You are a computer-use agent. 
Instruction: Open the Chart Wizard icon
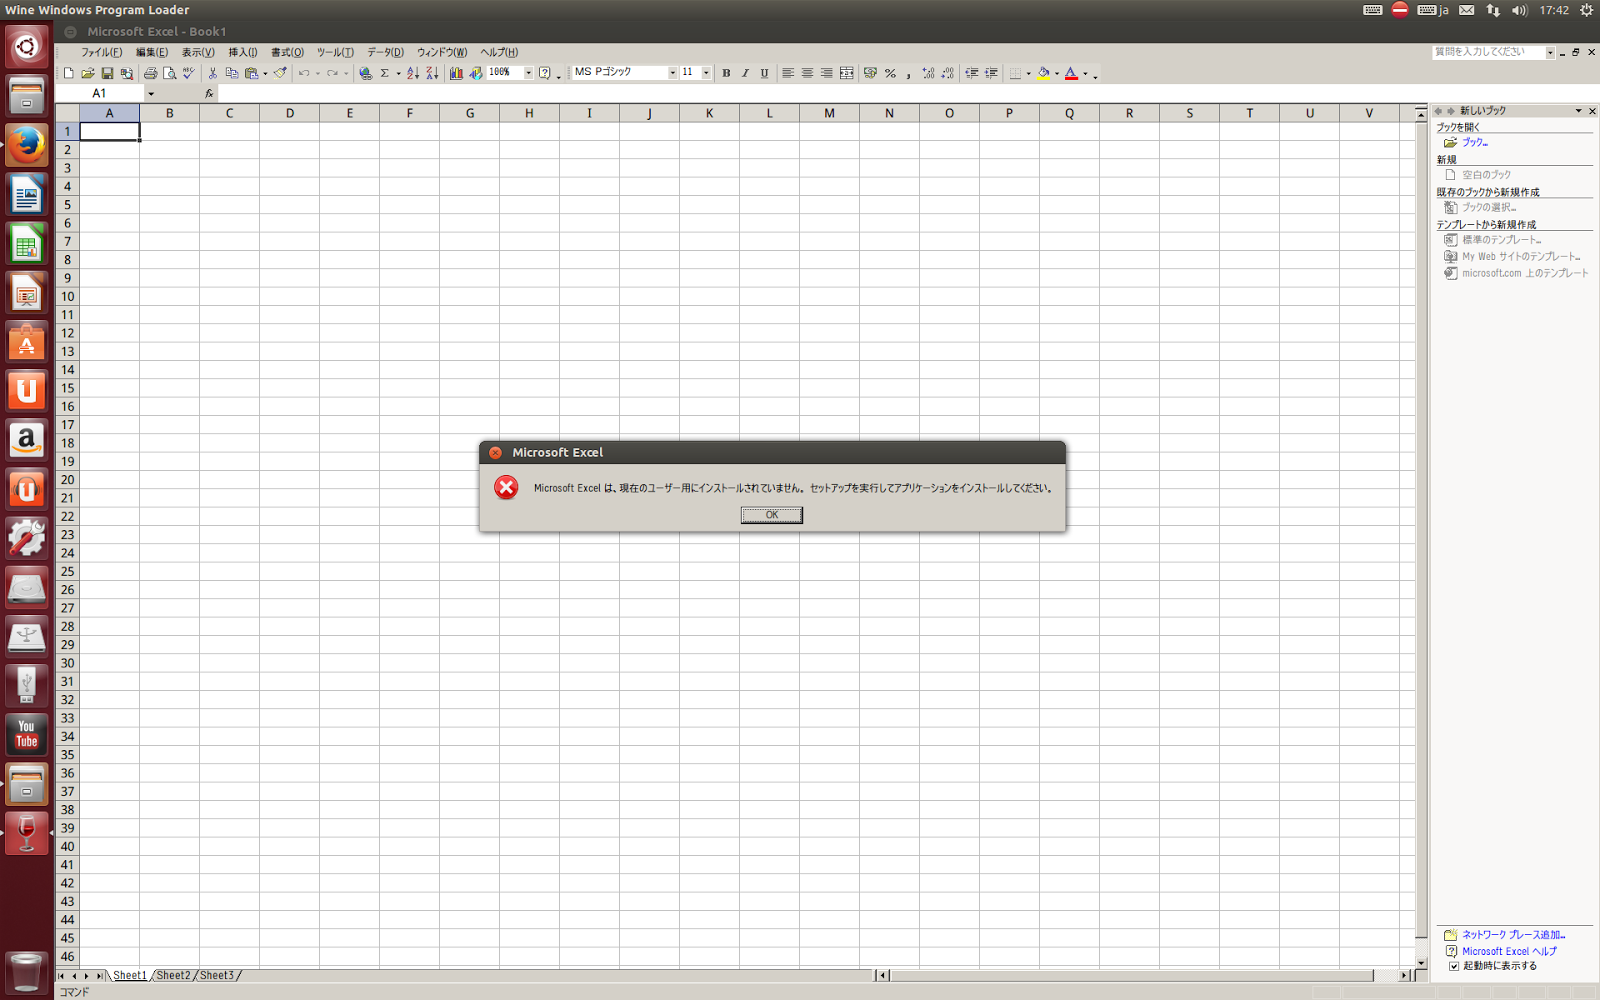(x=456, y=73)
